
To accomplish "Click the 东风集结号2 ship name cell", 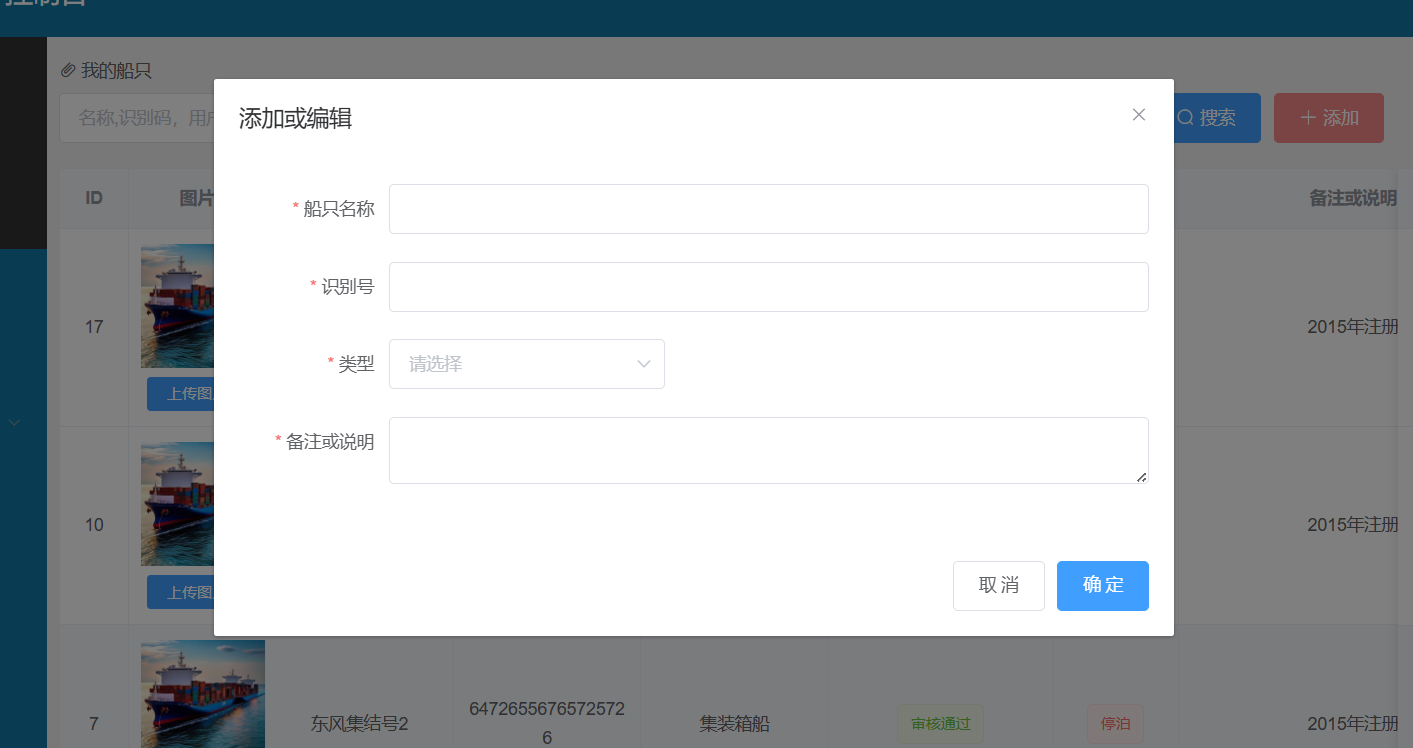I will [x=359, y=724].
